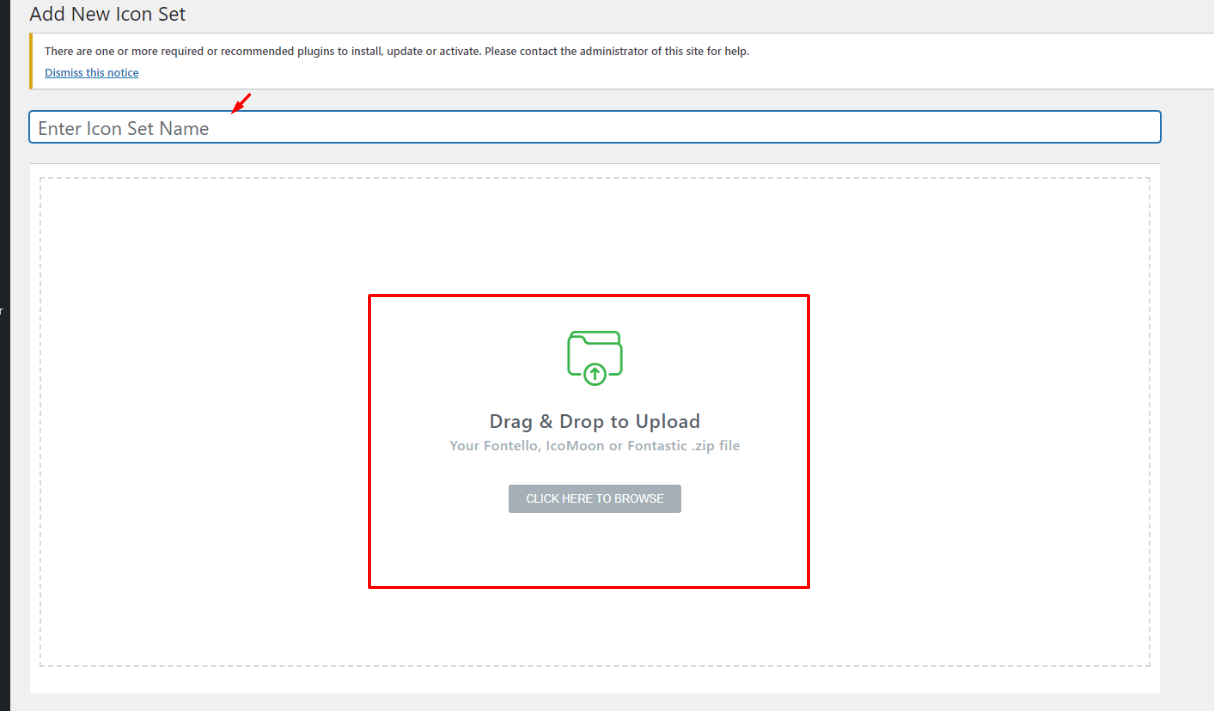Screen dimensions: 1214x711
Task: Click the yellow accent bar of notice
Action: point(31,61)
